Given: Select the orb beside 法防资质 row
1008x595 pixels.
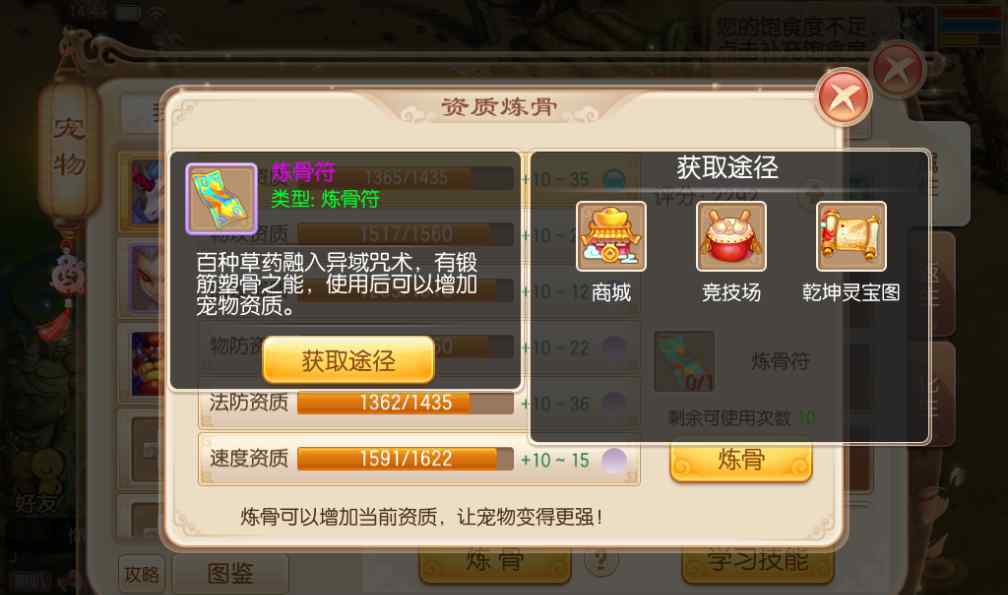Looking at the screenshot, I should [x=614, y=404].
